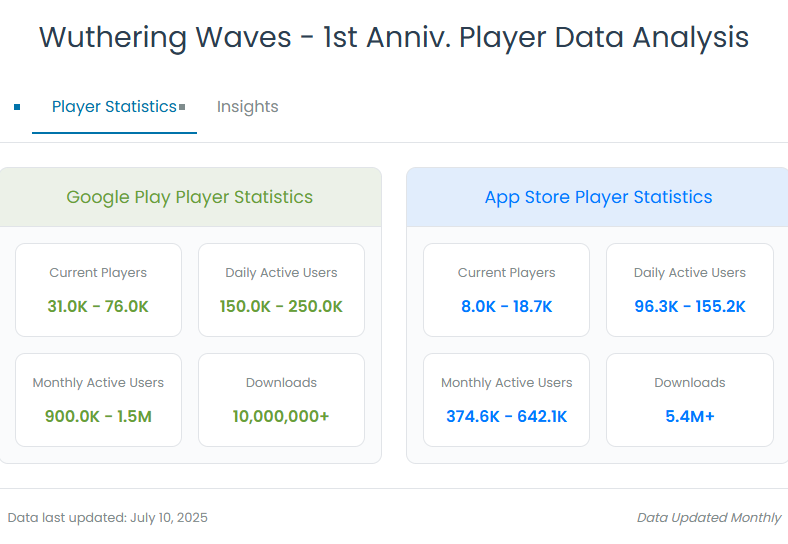Switch to the Insights tab
Screen dimensions: 788x544
tap(247, 107)
